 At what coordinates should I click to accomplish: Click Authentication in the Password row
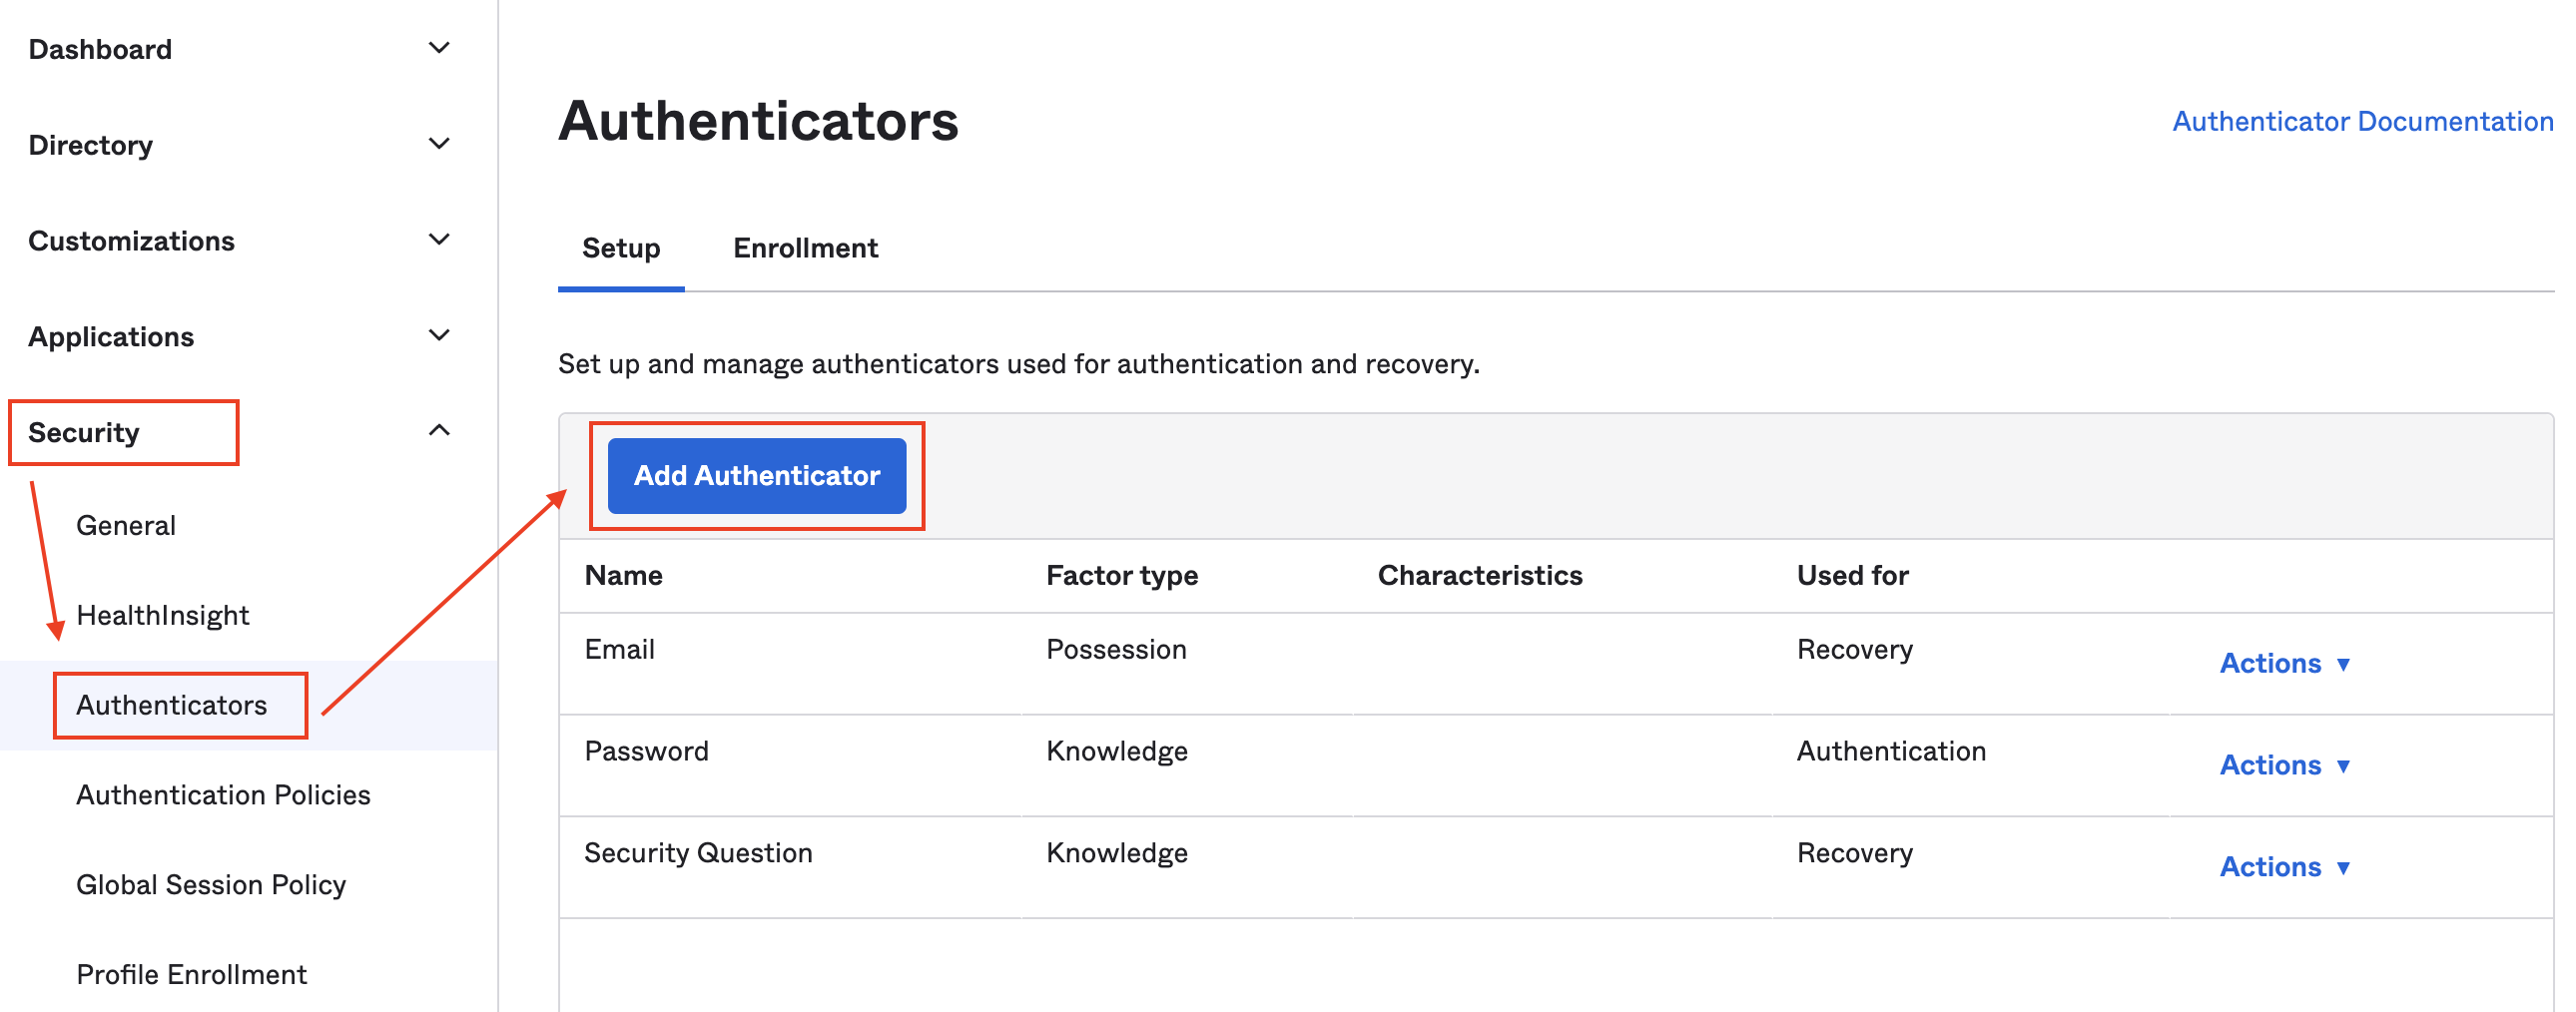click(x=1891, y=751)
